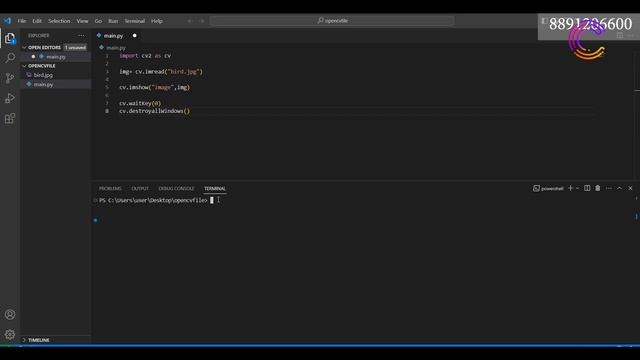Open the Manage gear icon
The height and width of the screenshot is (360, 640).
click(10, 334)
